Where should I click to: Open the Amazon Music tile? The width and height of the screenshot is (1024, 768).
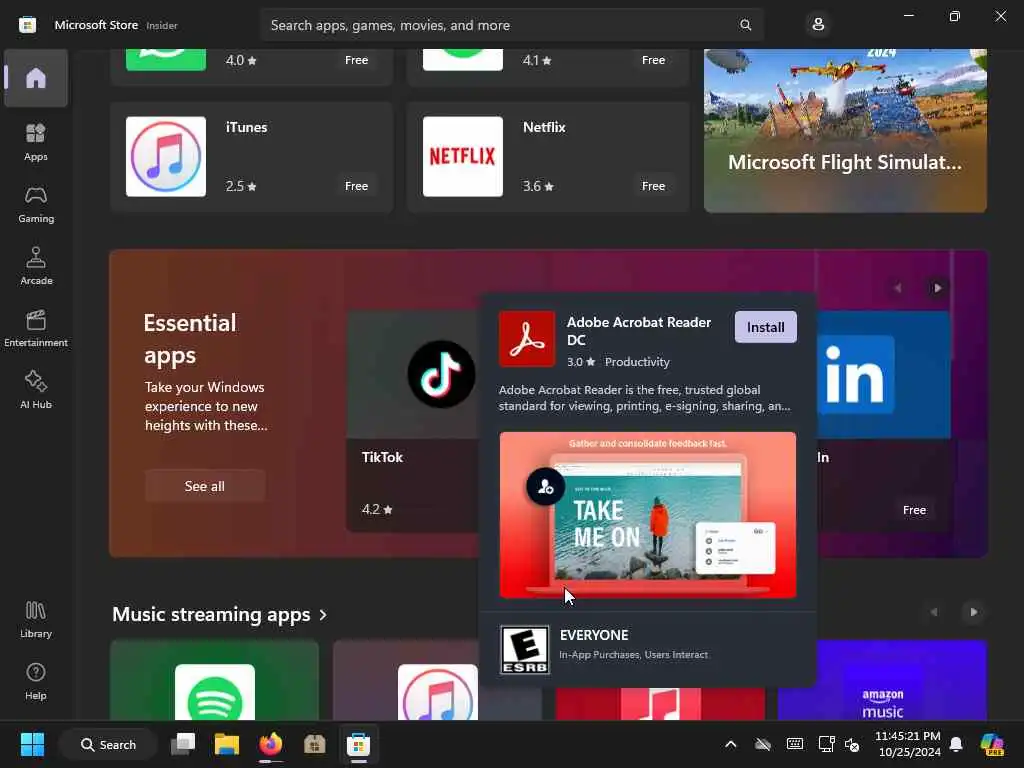coord(882,680)
